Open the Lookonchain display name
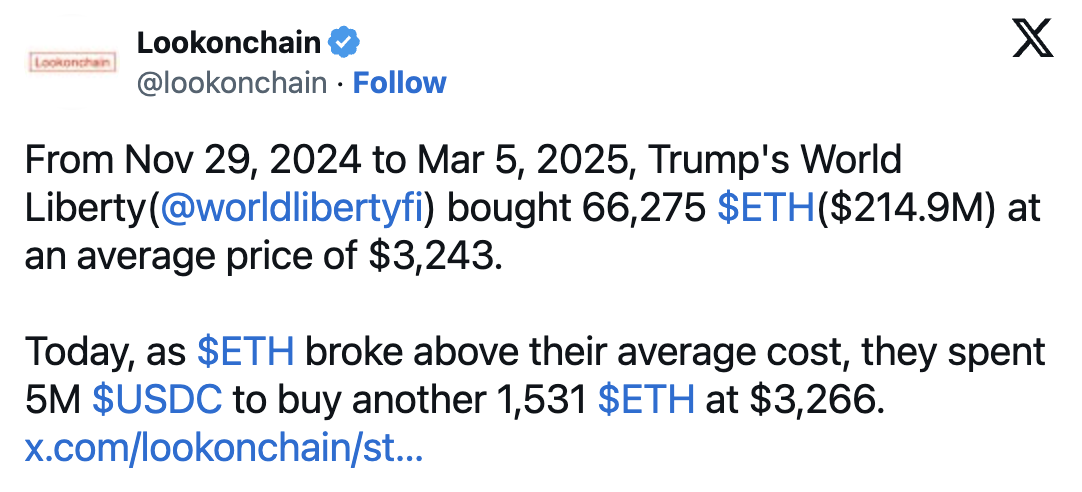 coord(229,43)
